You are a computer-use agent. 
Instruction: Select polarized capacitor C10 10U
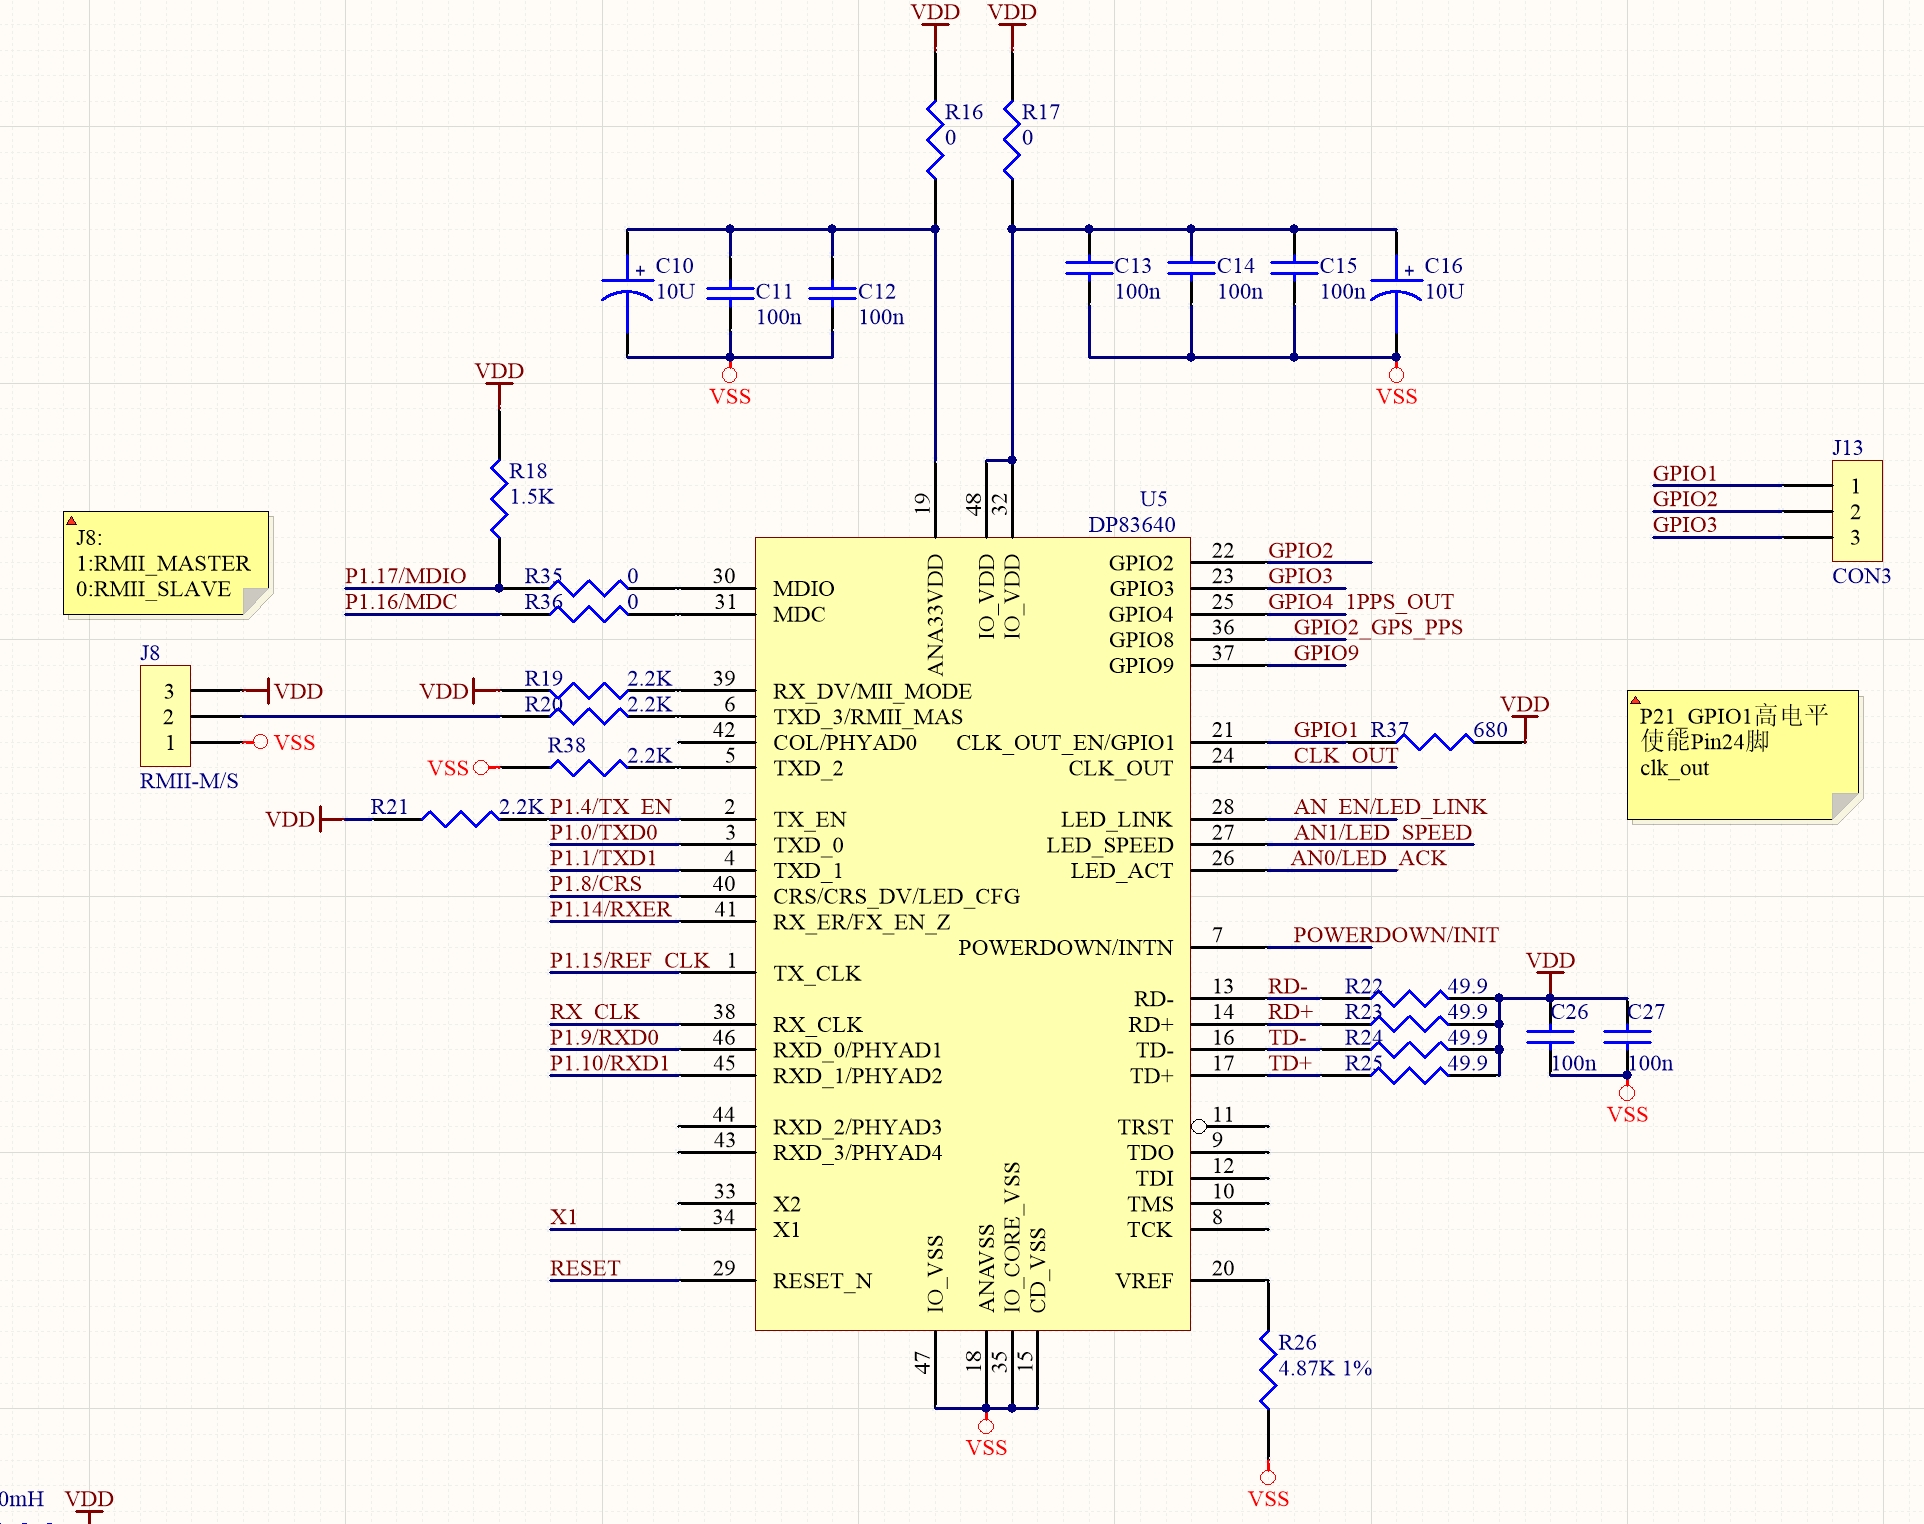(x=627, y=292)
